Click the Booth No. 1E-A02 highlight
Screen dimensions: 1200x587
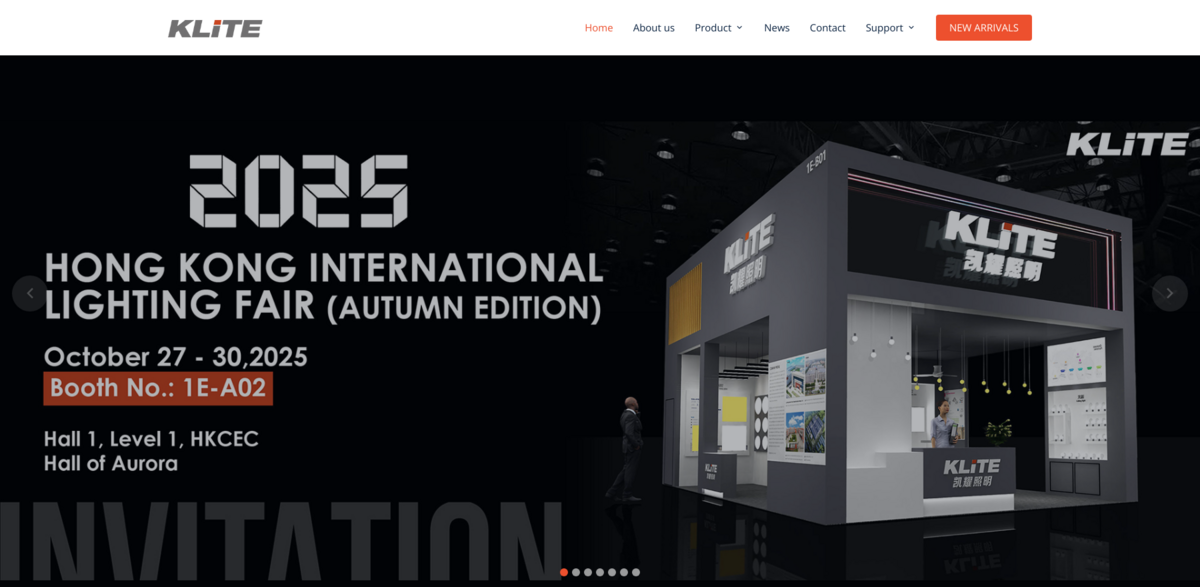pos(157,388)
